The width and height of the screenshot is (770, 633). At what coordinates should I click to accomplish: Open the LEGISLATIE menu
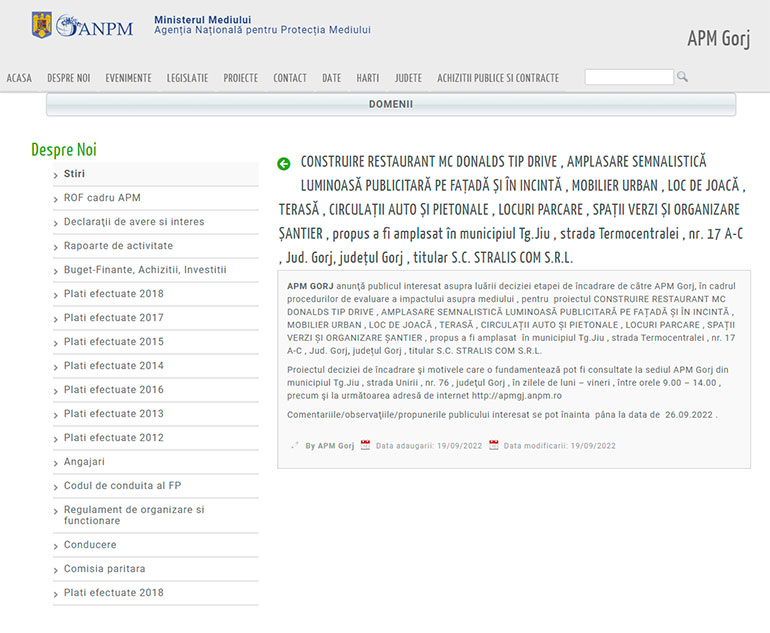[187, 78]
